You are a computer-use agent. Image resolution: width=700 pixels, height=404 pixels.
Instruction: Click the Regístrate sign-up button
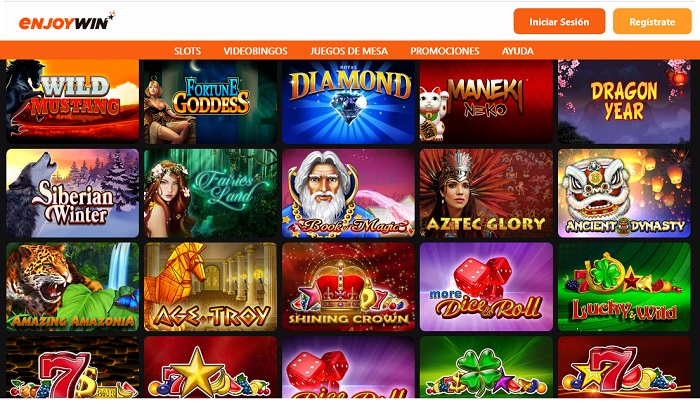[652, 21]
